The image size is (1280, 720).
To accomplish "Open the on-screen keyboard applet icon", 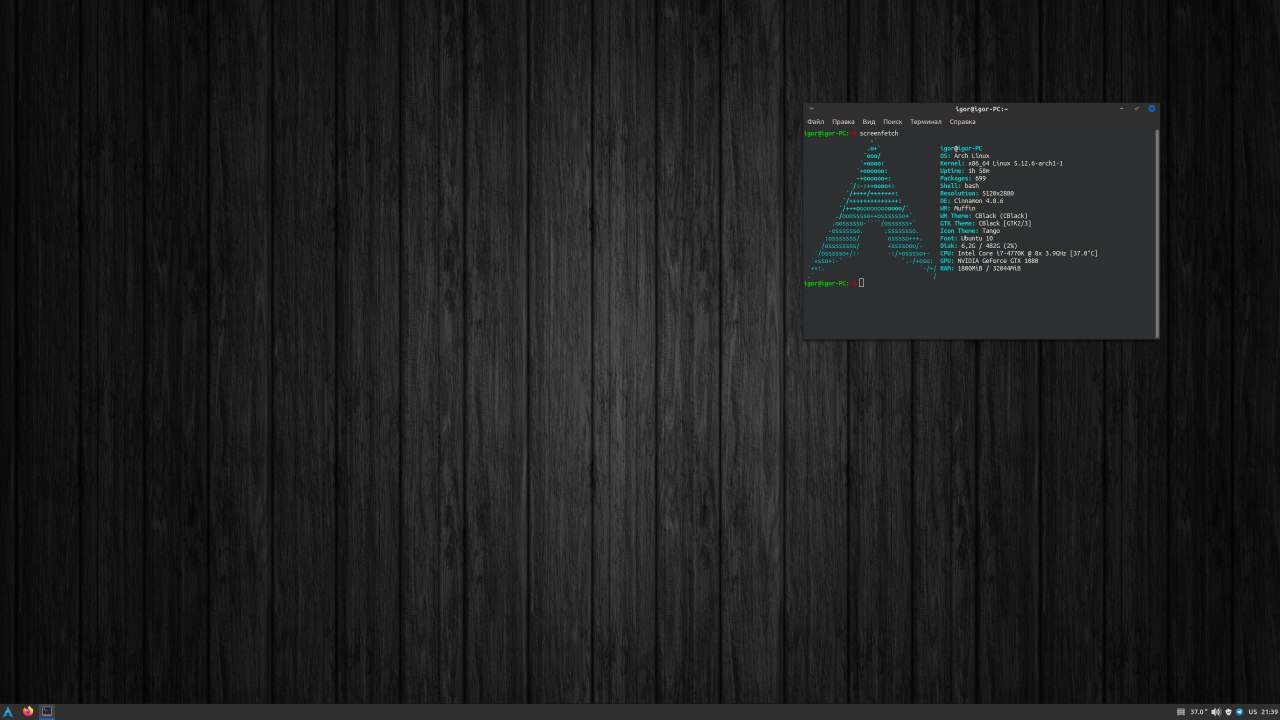I will (1181, 712).
